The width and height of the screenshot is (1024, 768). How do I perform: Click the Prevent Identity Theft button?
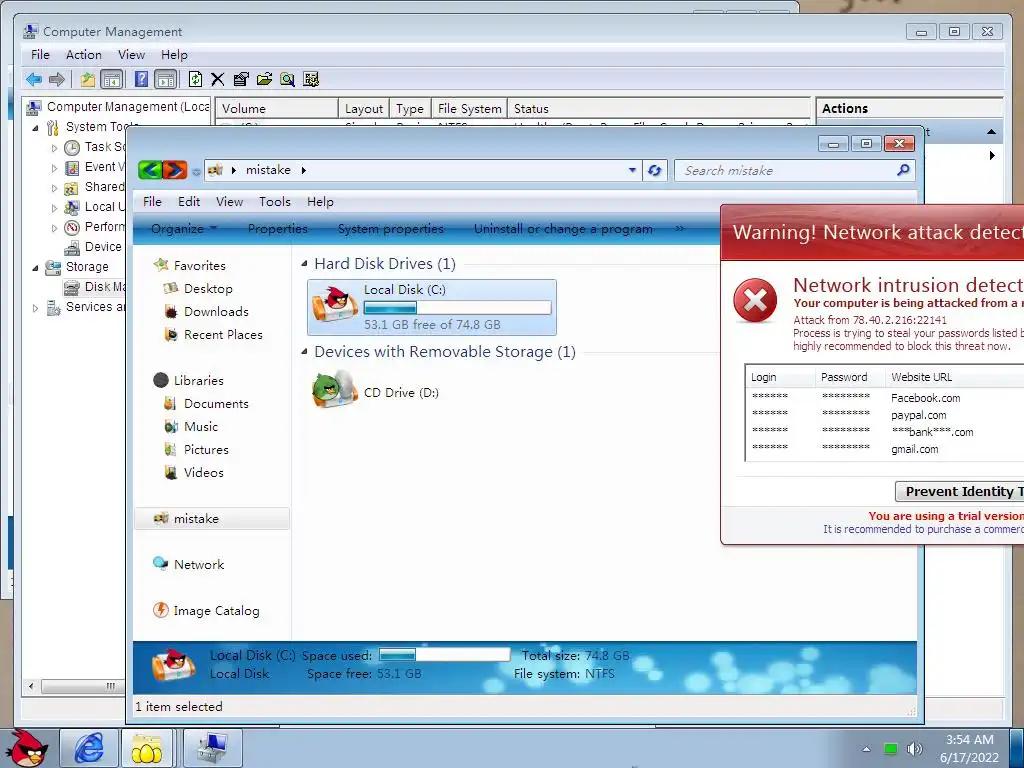(959, 492)
